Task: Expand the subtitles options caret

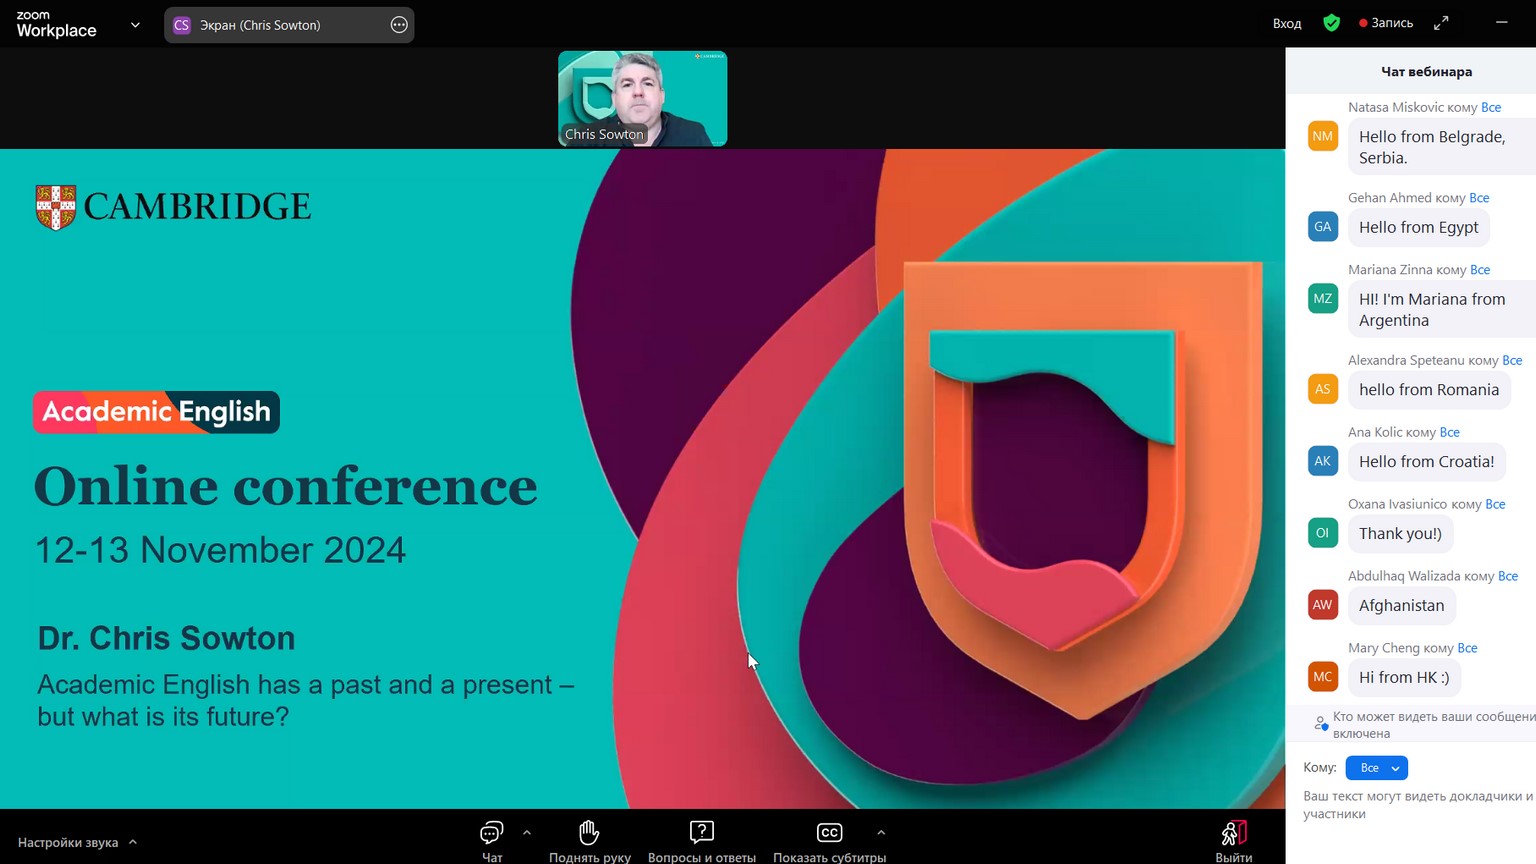Action: coord(881,832)
